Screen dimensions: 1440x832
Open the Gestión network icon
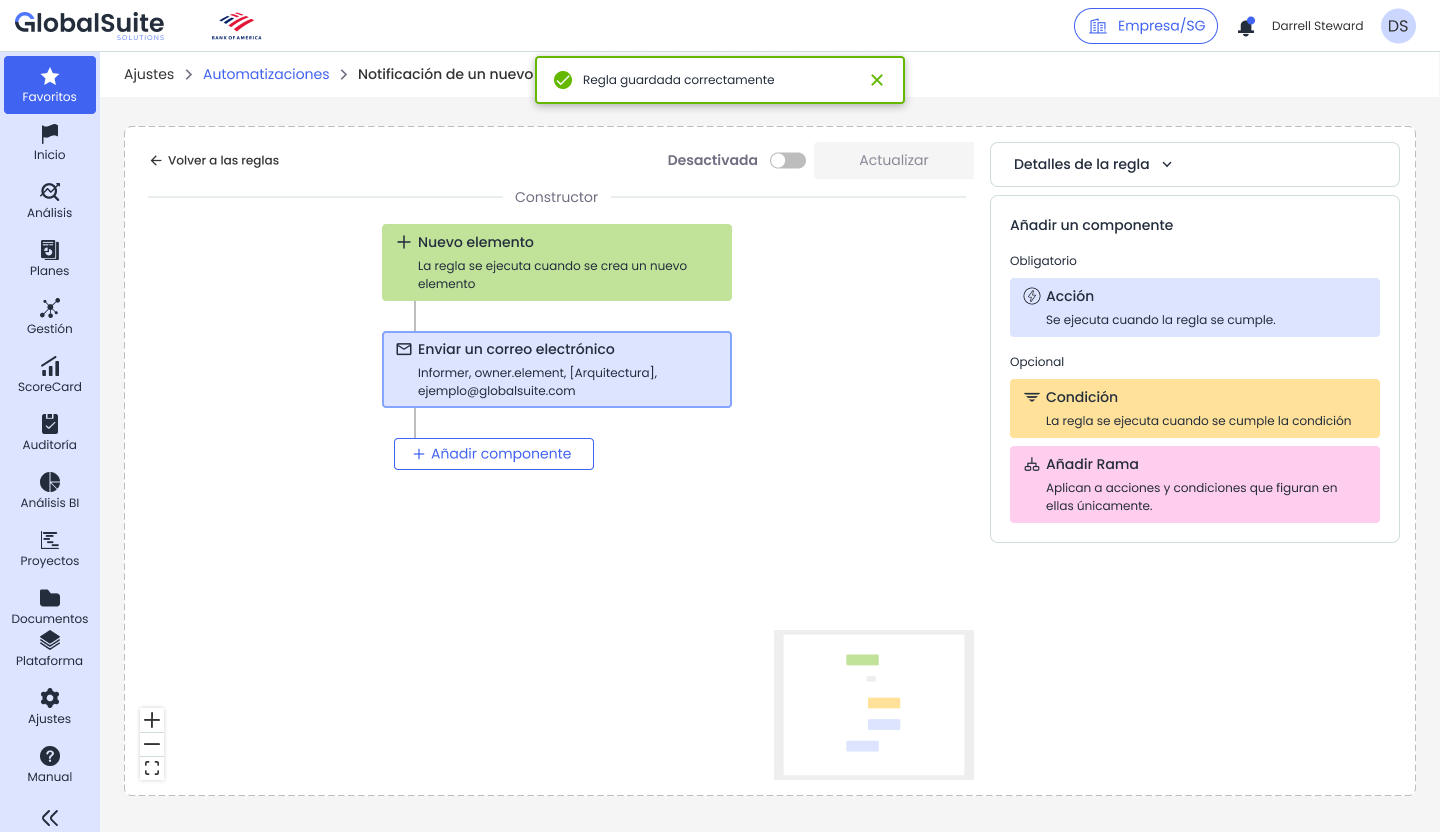click(x=50, y=307)
